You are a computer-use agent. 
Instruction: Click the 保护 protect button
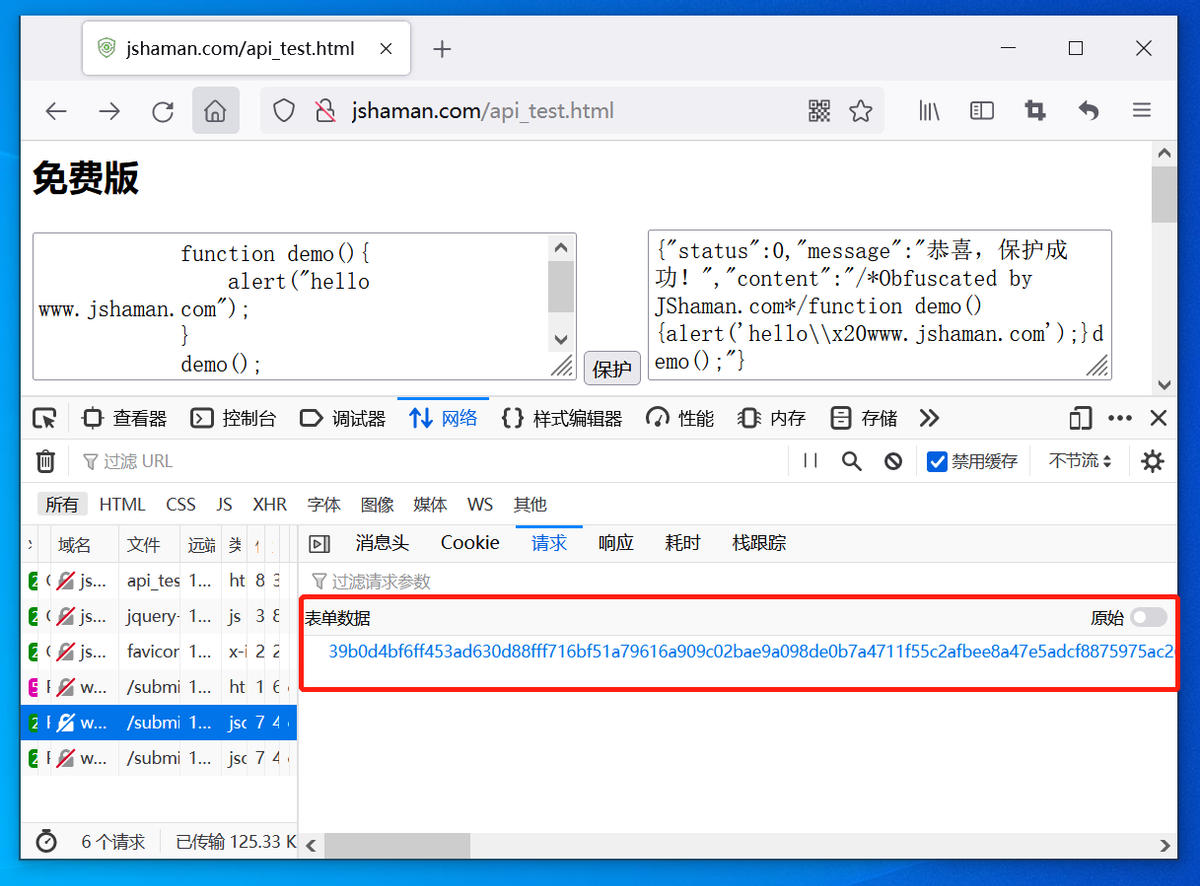pos(612,369)
